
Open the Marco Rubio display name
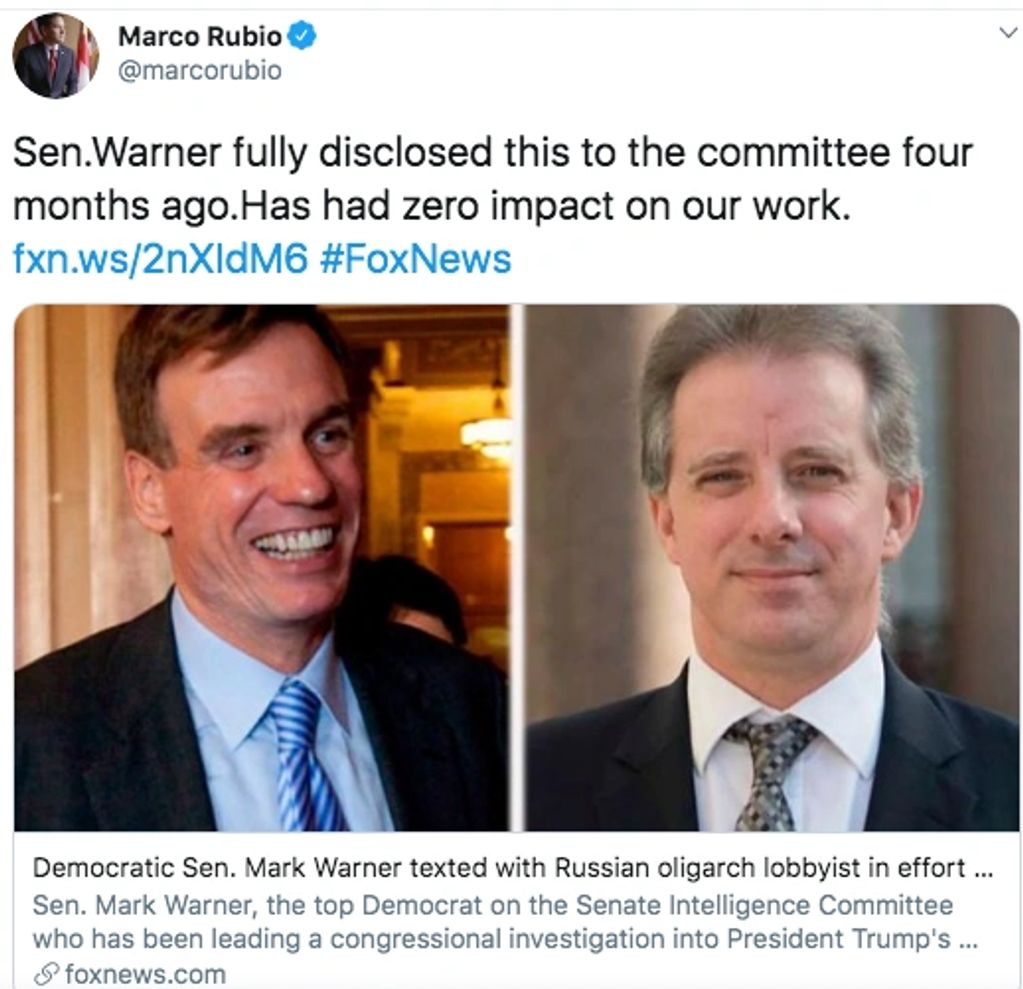200,36
